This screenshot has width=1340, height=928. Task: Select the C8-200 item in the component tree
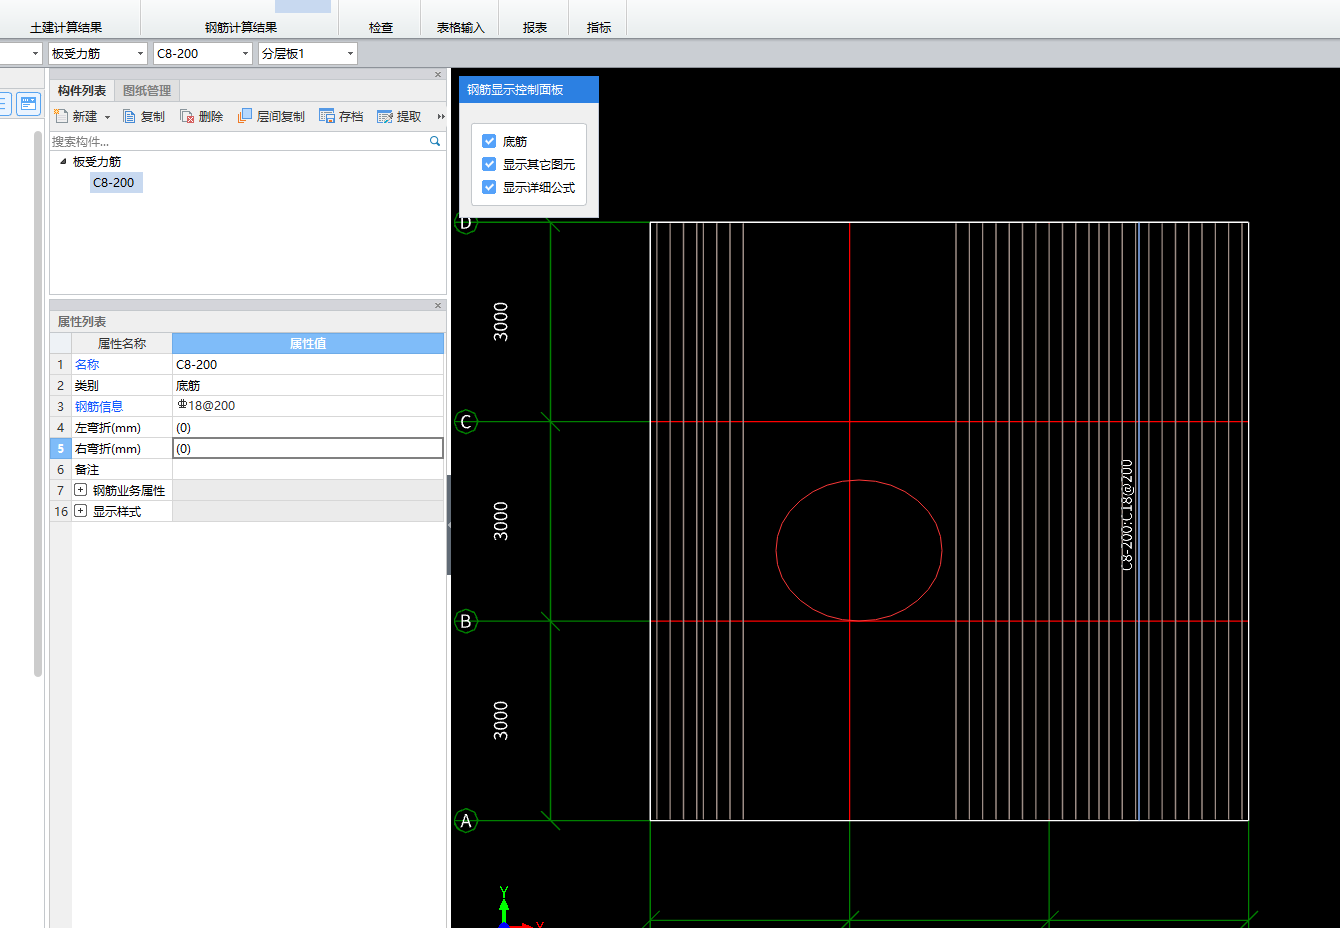(114, 182)
